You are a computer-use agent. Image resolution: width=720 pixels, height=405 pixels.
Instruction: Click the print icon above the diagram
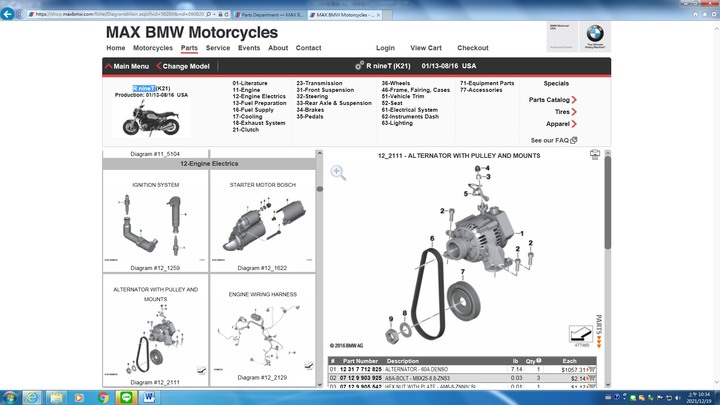coord(595,155)
